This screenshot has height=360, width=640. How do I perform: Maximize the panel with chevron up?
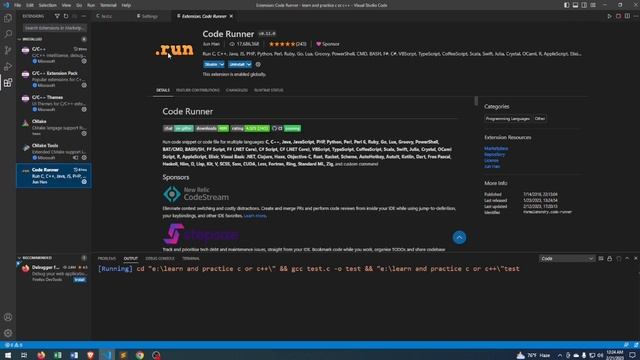coord(627,259)
